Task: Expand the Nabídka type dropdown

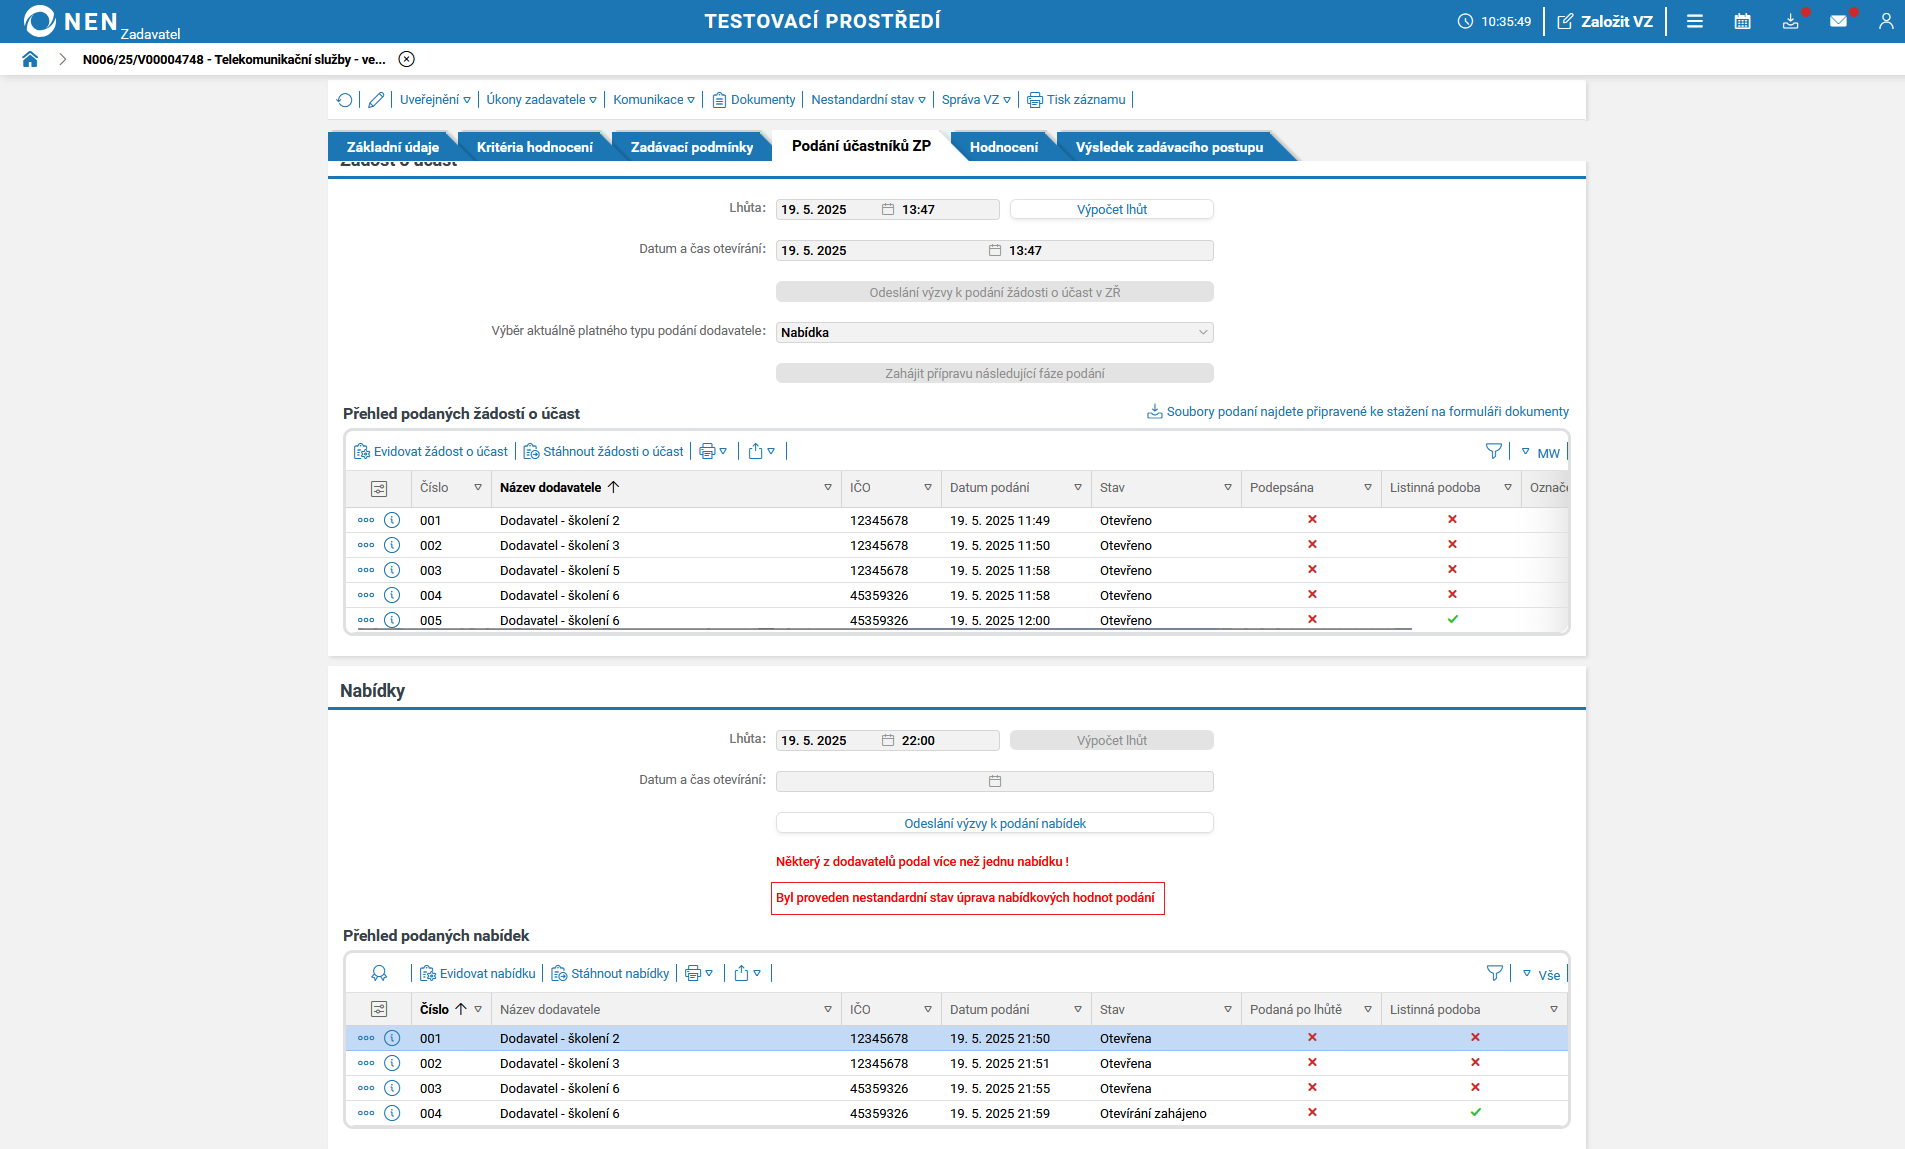Action: pos(994,332)
